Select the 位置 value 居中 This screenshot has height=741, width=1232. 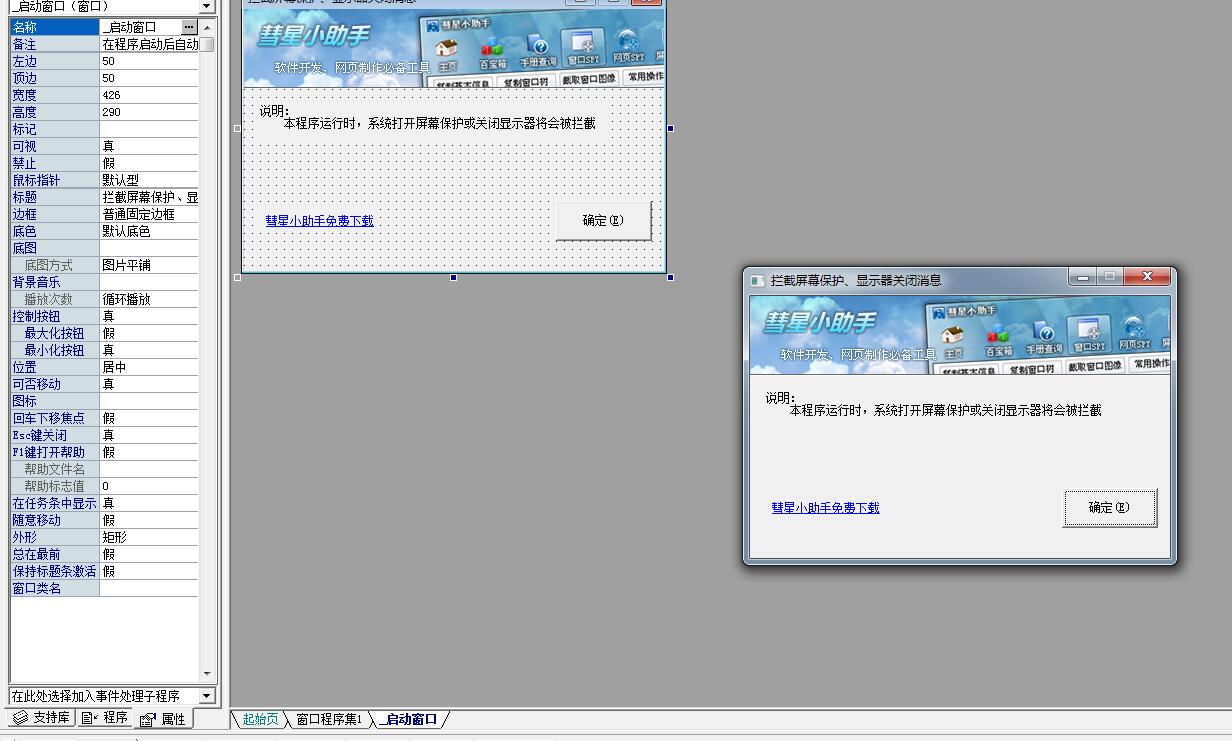point(149,367)
